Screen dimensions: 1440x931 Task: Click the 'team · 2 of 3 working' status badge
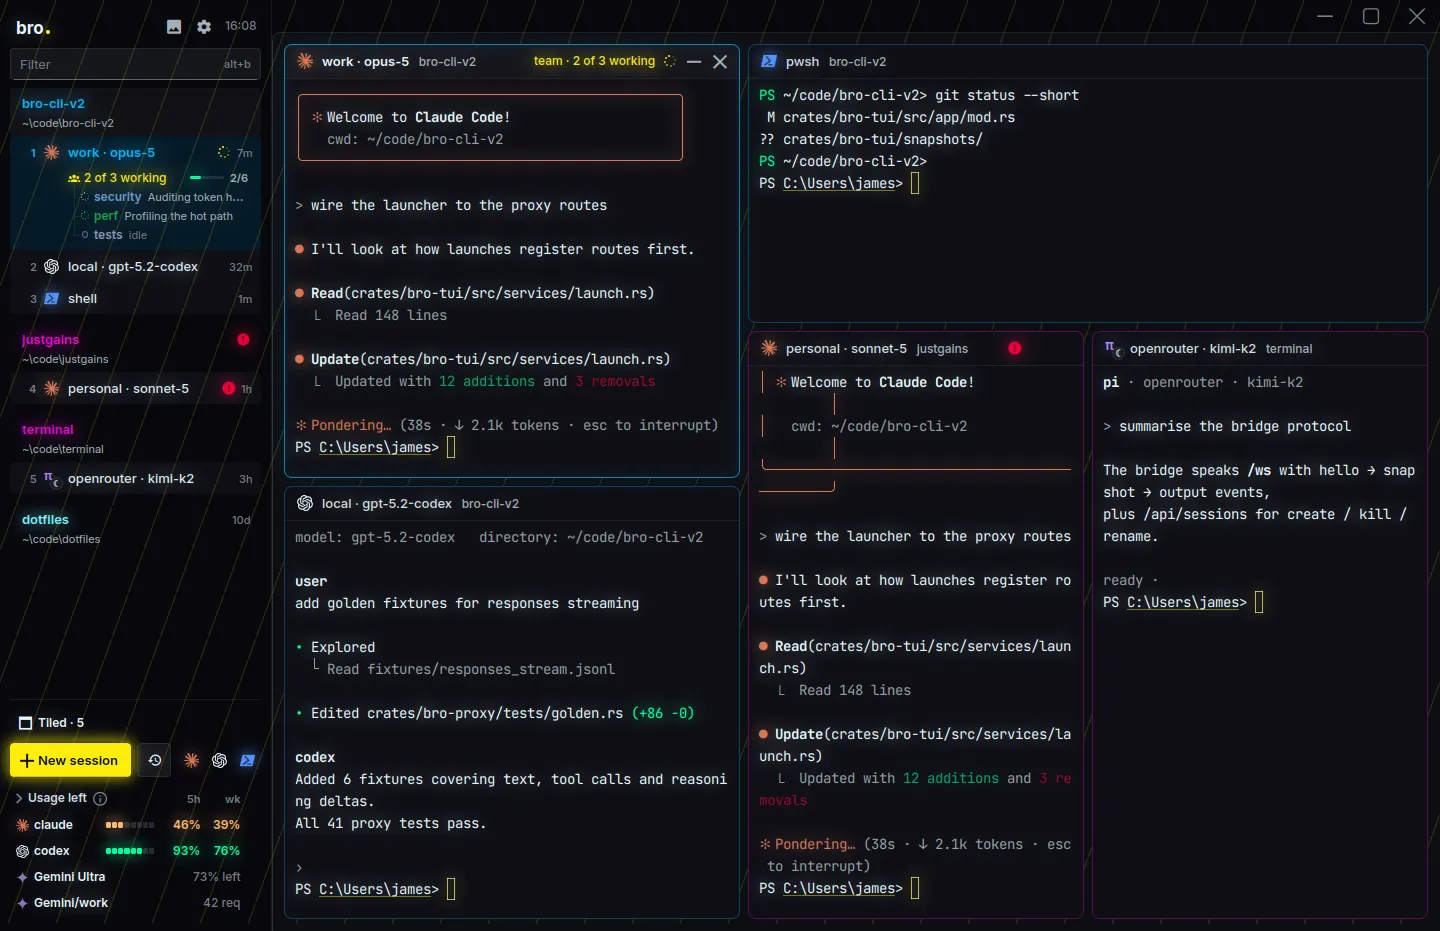coord(594,61)
